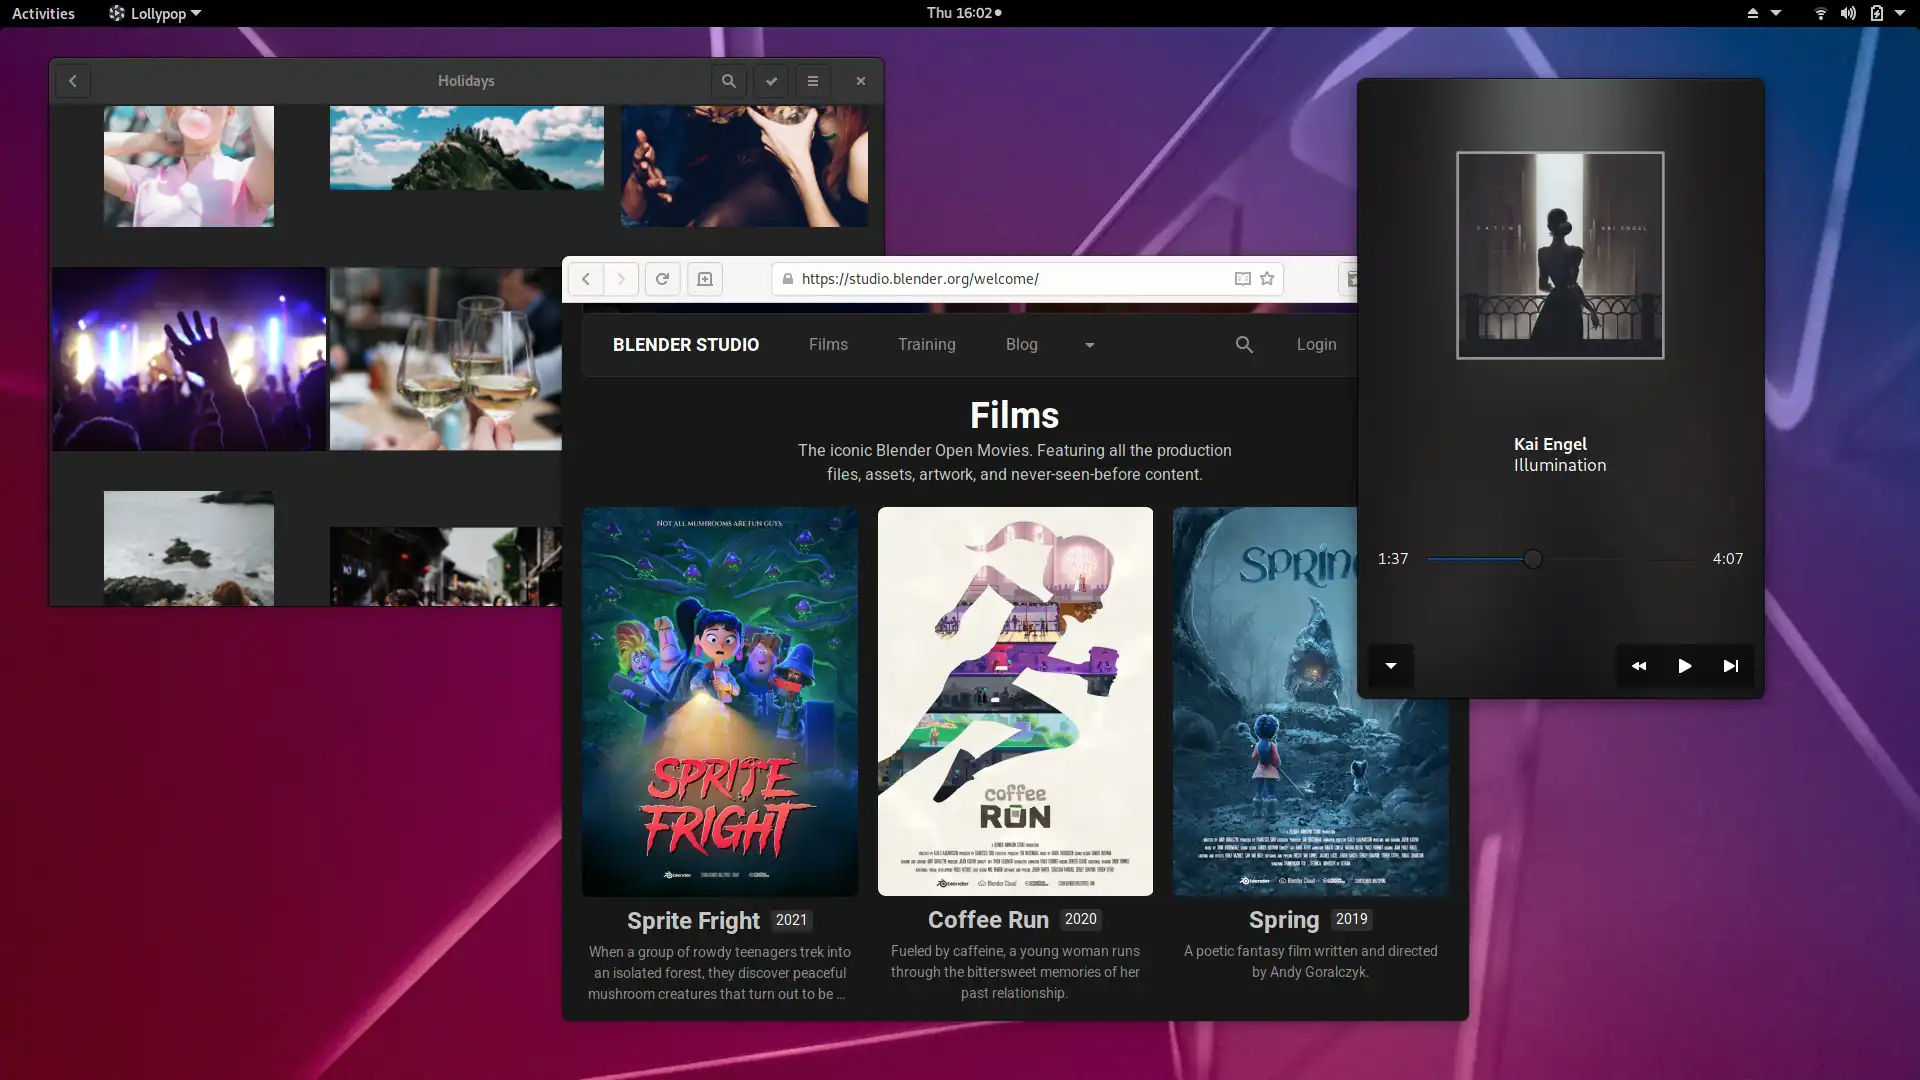This screenshot has width=1920, height=1080.
Task: Bookmark the page with star icon
Action: tap(1267, 279)
